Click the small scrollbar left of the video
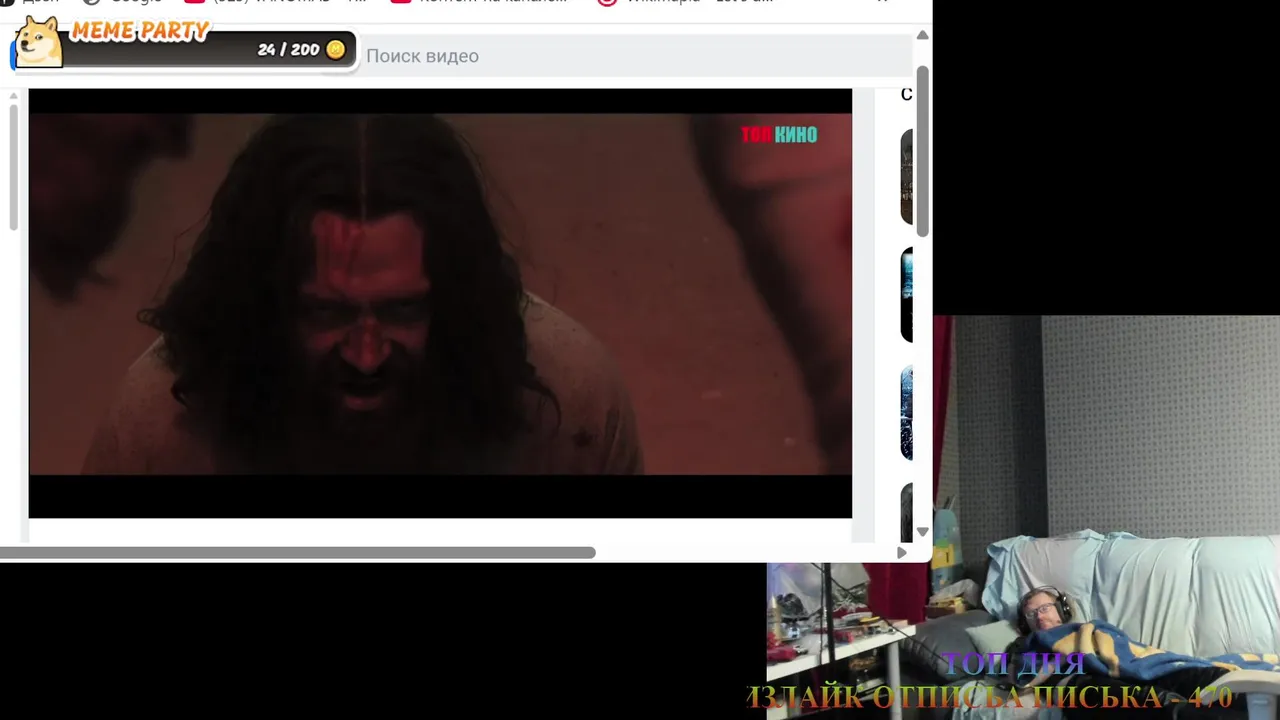The image size is (1280, 720). (13, 166)
